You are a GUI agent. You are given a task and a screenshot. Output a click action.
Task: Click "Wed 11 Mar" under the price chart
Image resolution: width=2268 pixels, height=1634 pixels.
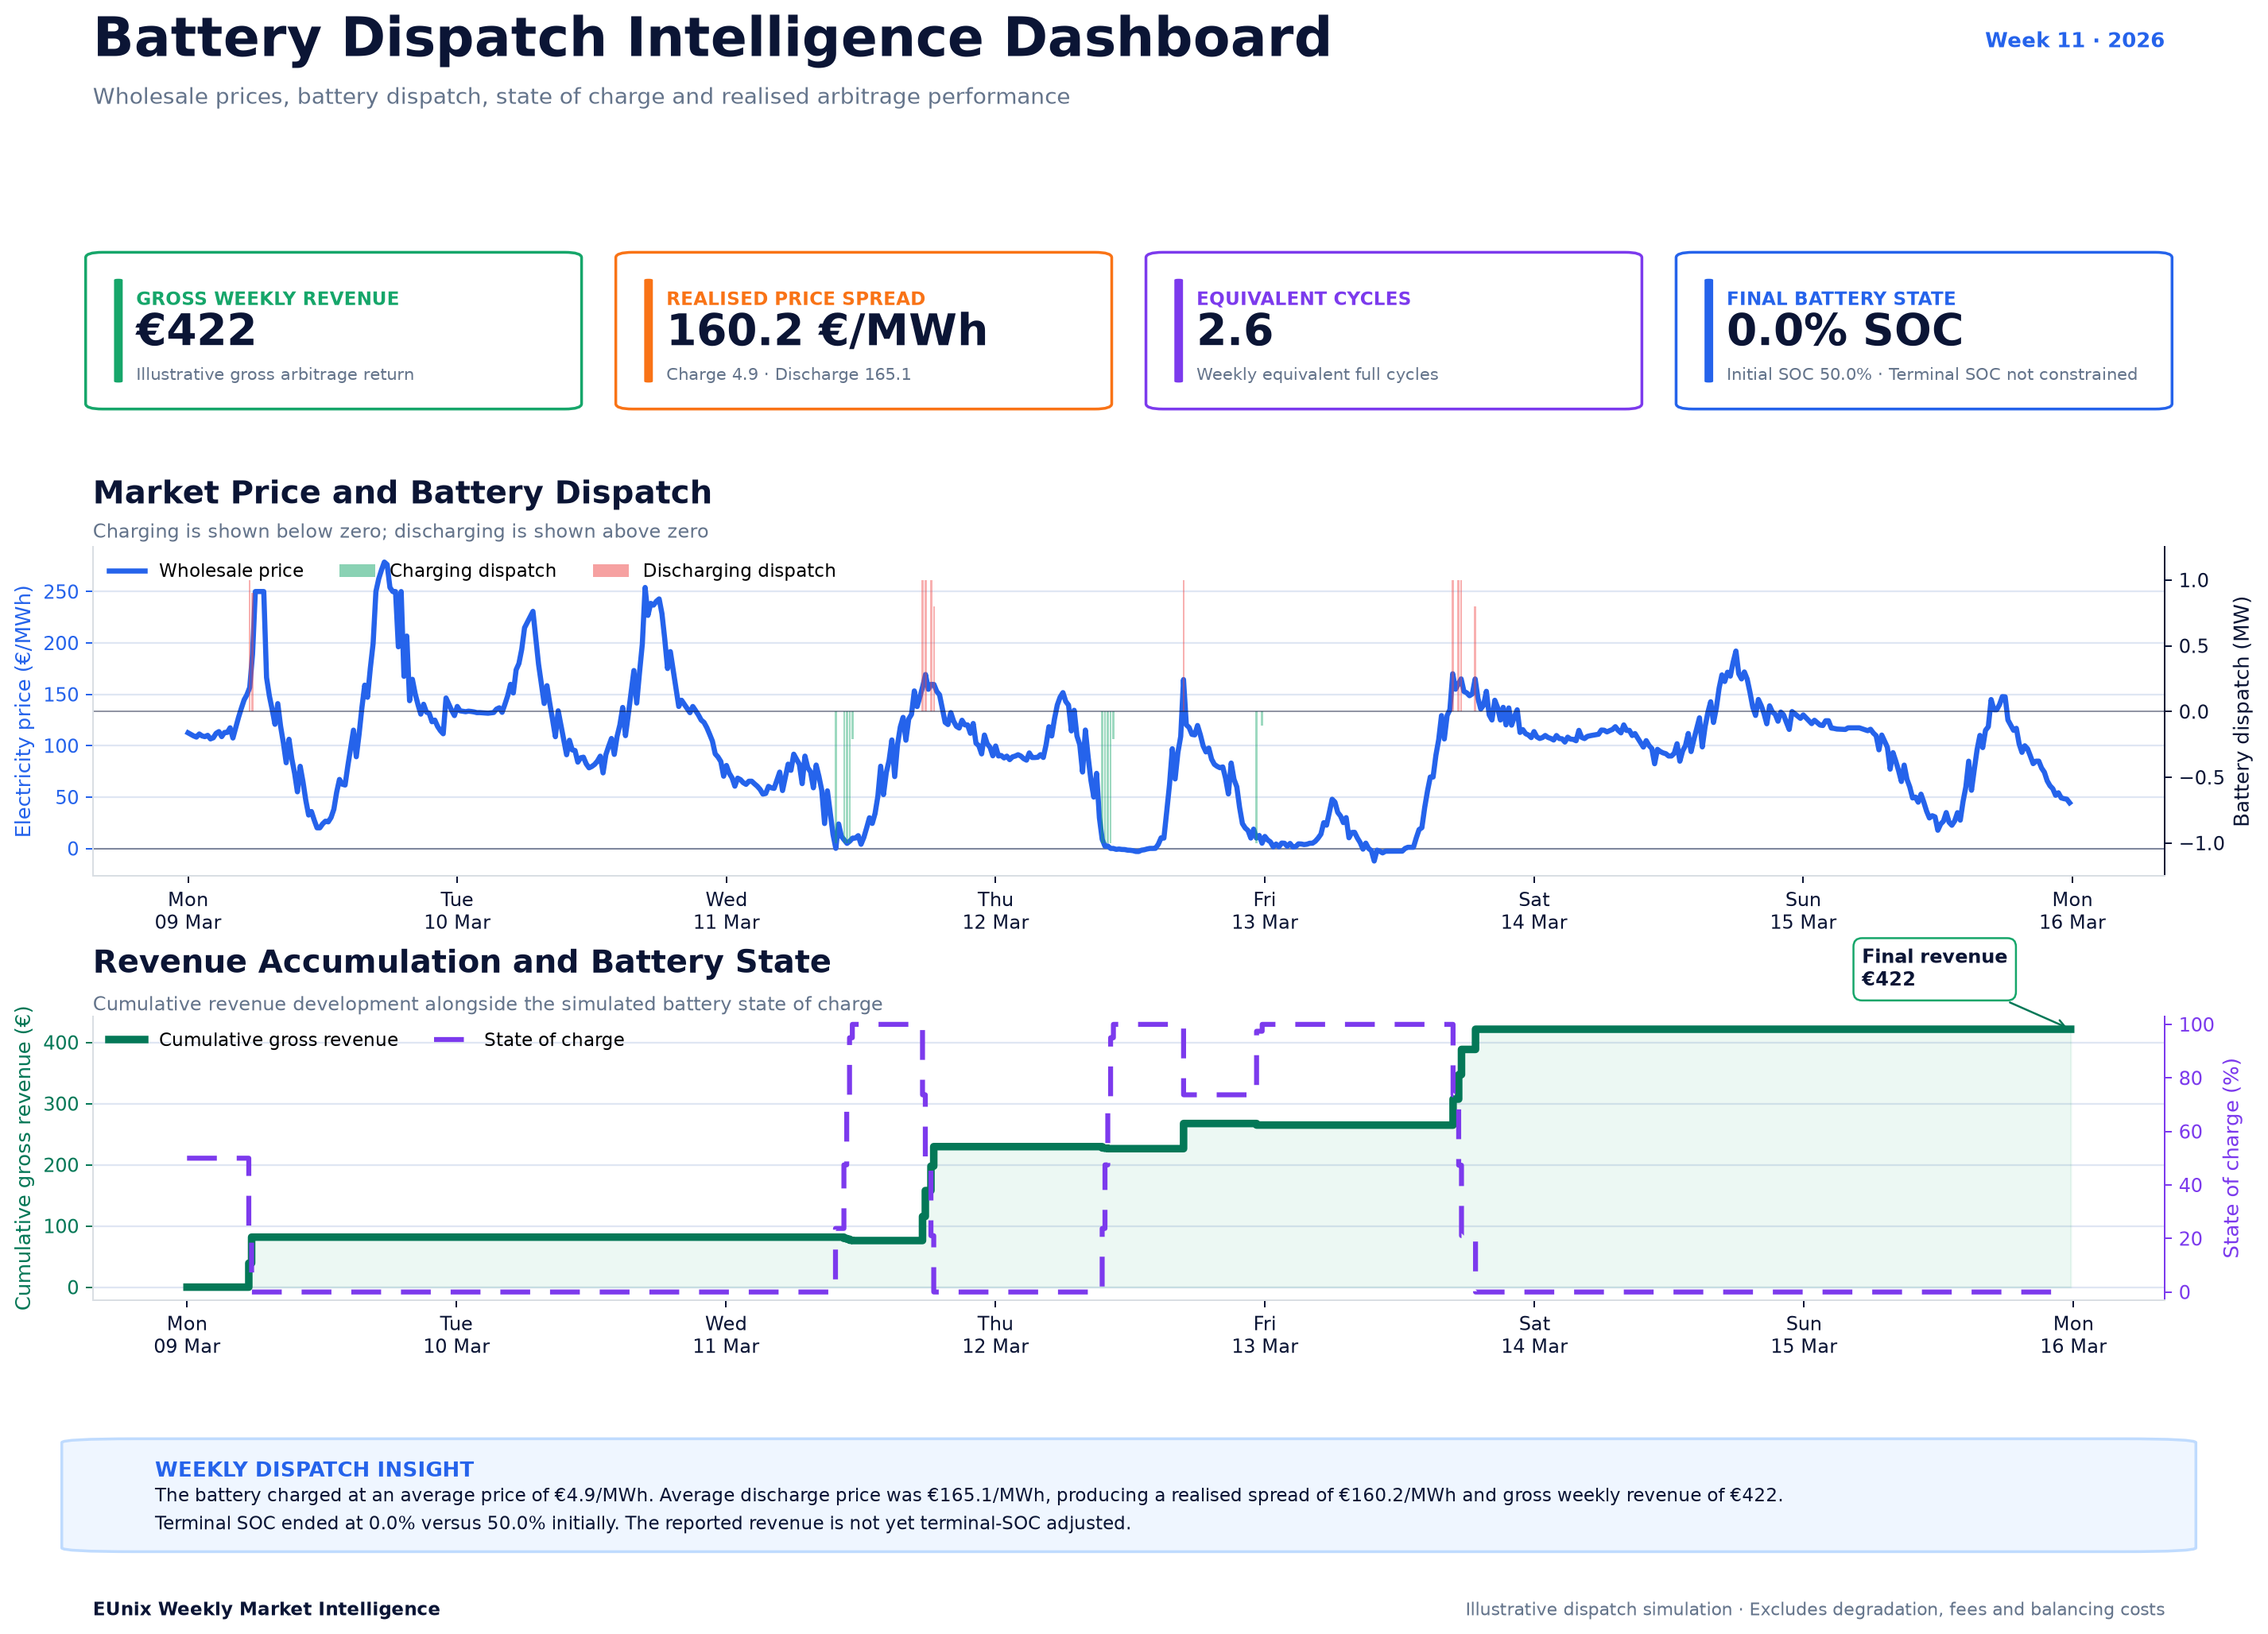[726, 911]
